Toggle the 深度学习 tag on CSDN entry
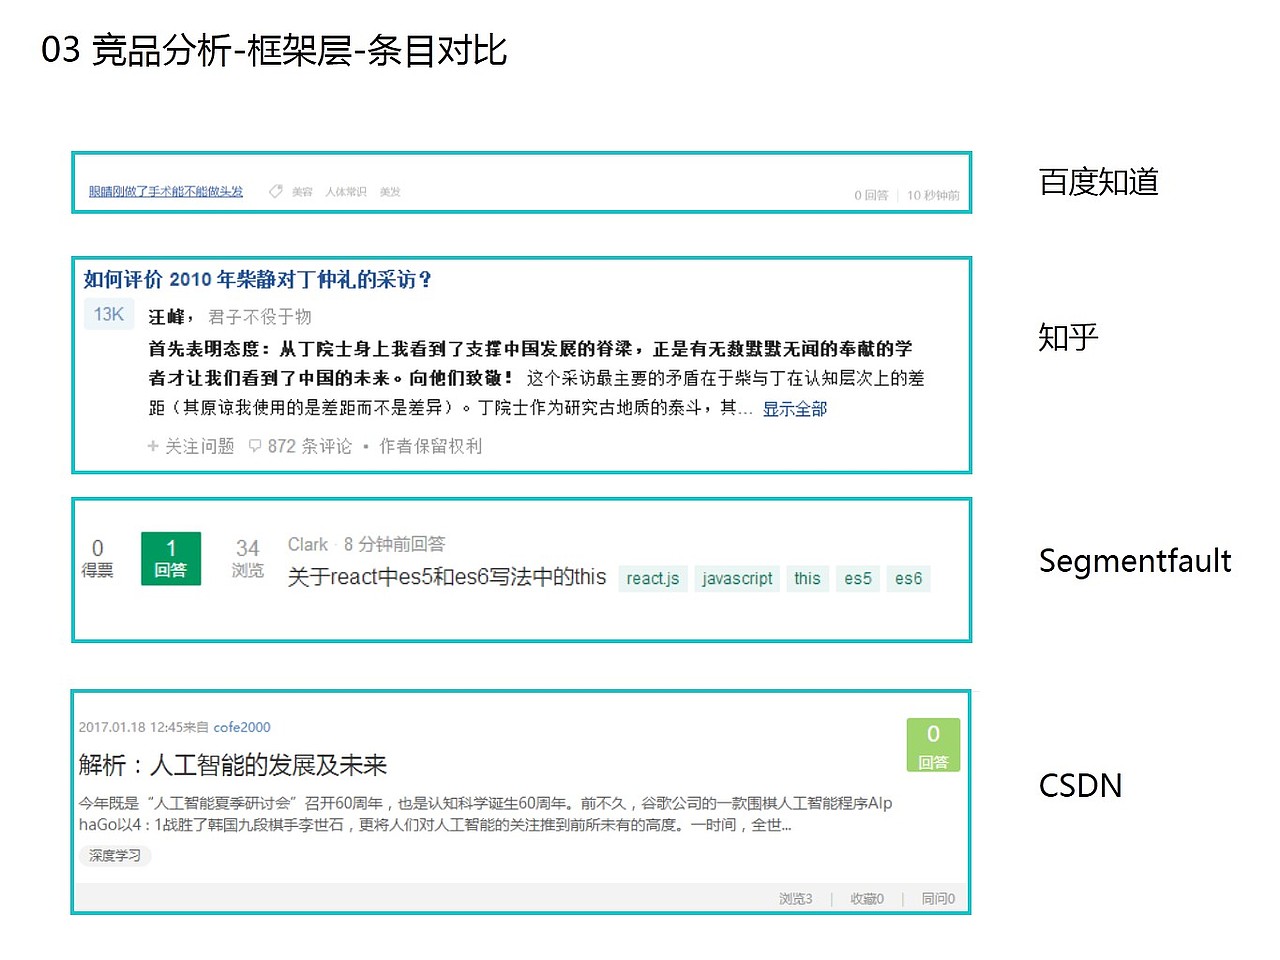 tap(115, 856)
